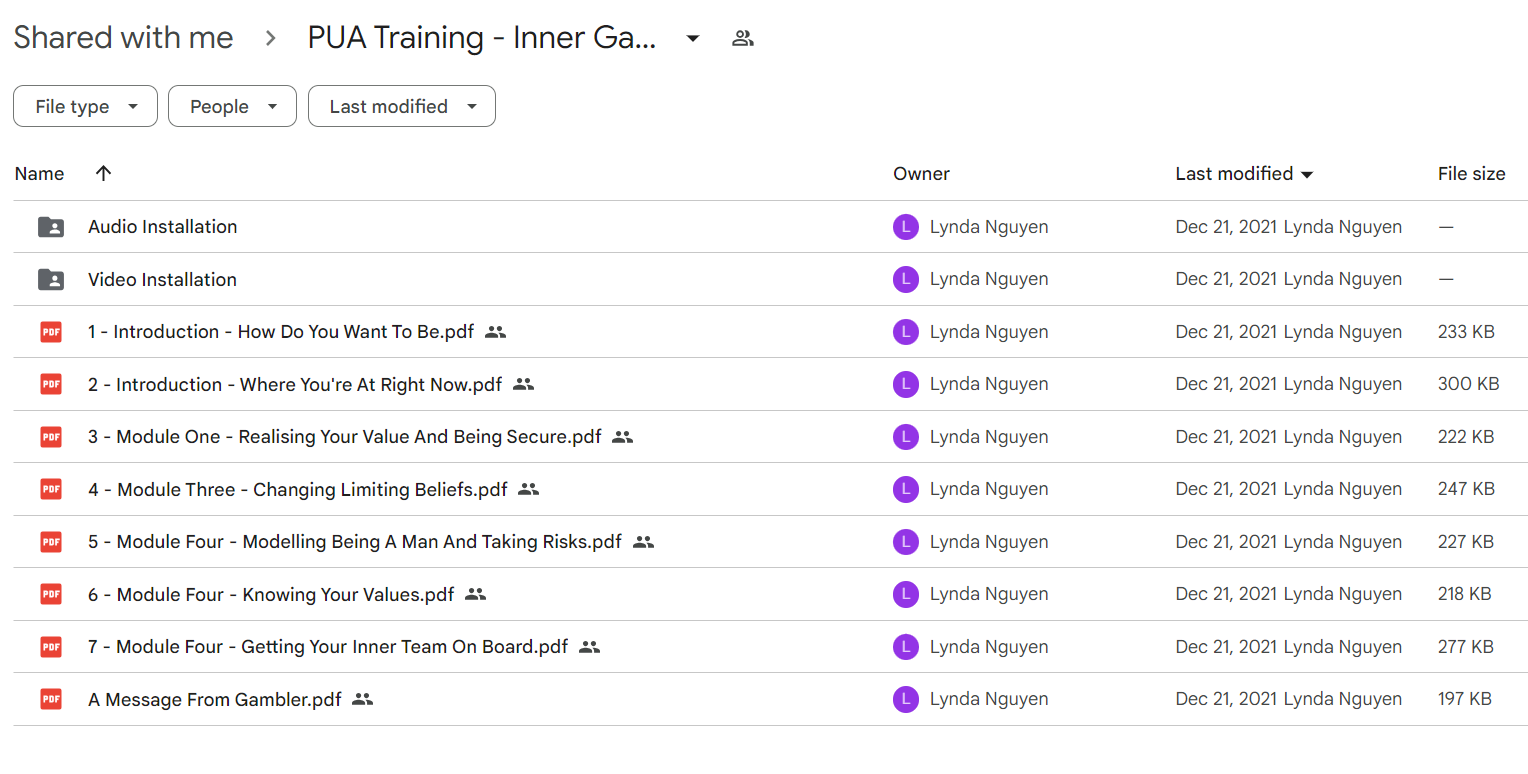This screenshot has width=1528, height=774.
Task: Click shared-people icon next to A Message From Gambler
Action: [363, 700]
